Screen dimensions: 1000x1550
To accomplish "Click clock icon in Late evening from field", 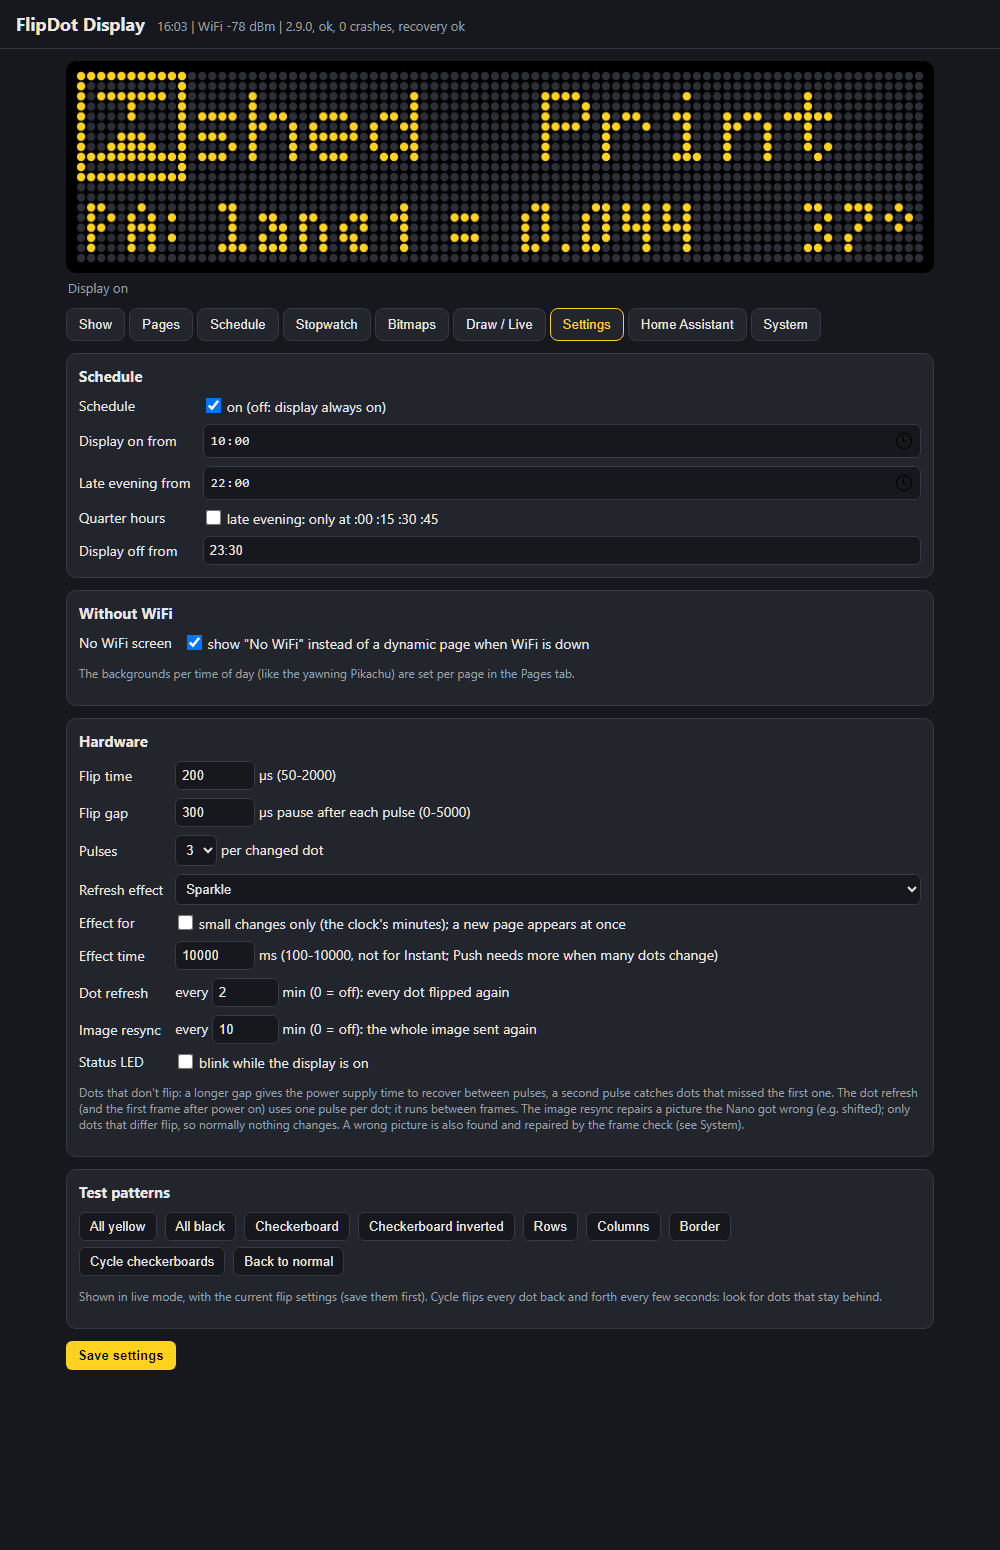I will click(x=903, y=483).
